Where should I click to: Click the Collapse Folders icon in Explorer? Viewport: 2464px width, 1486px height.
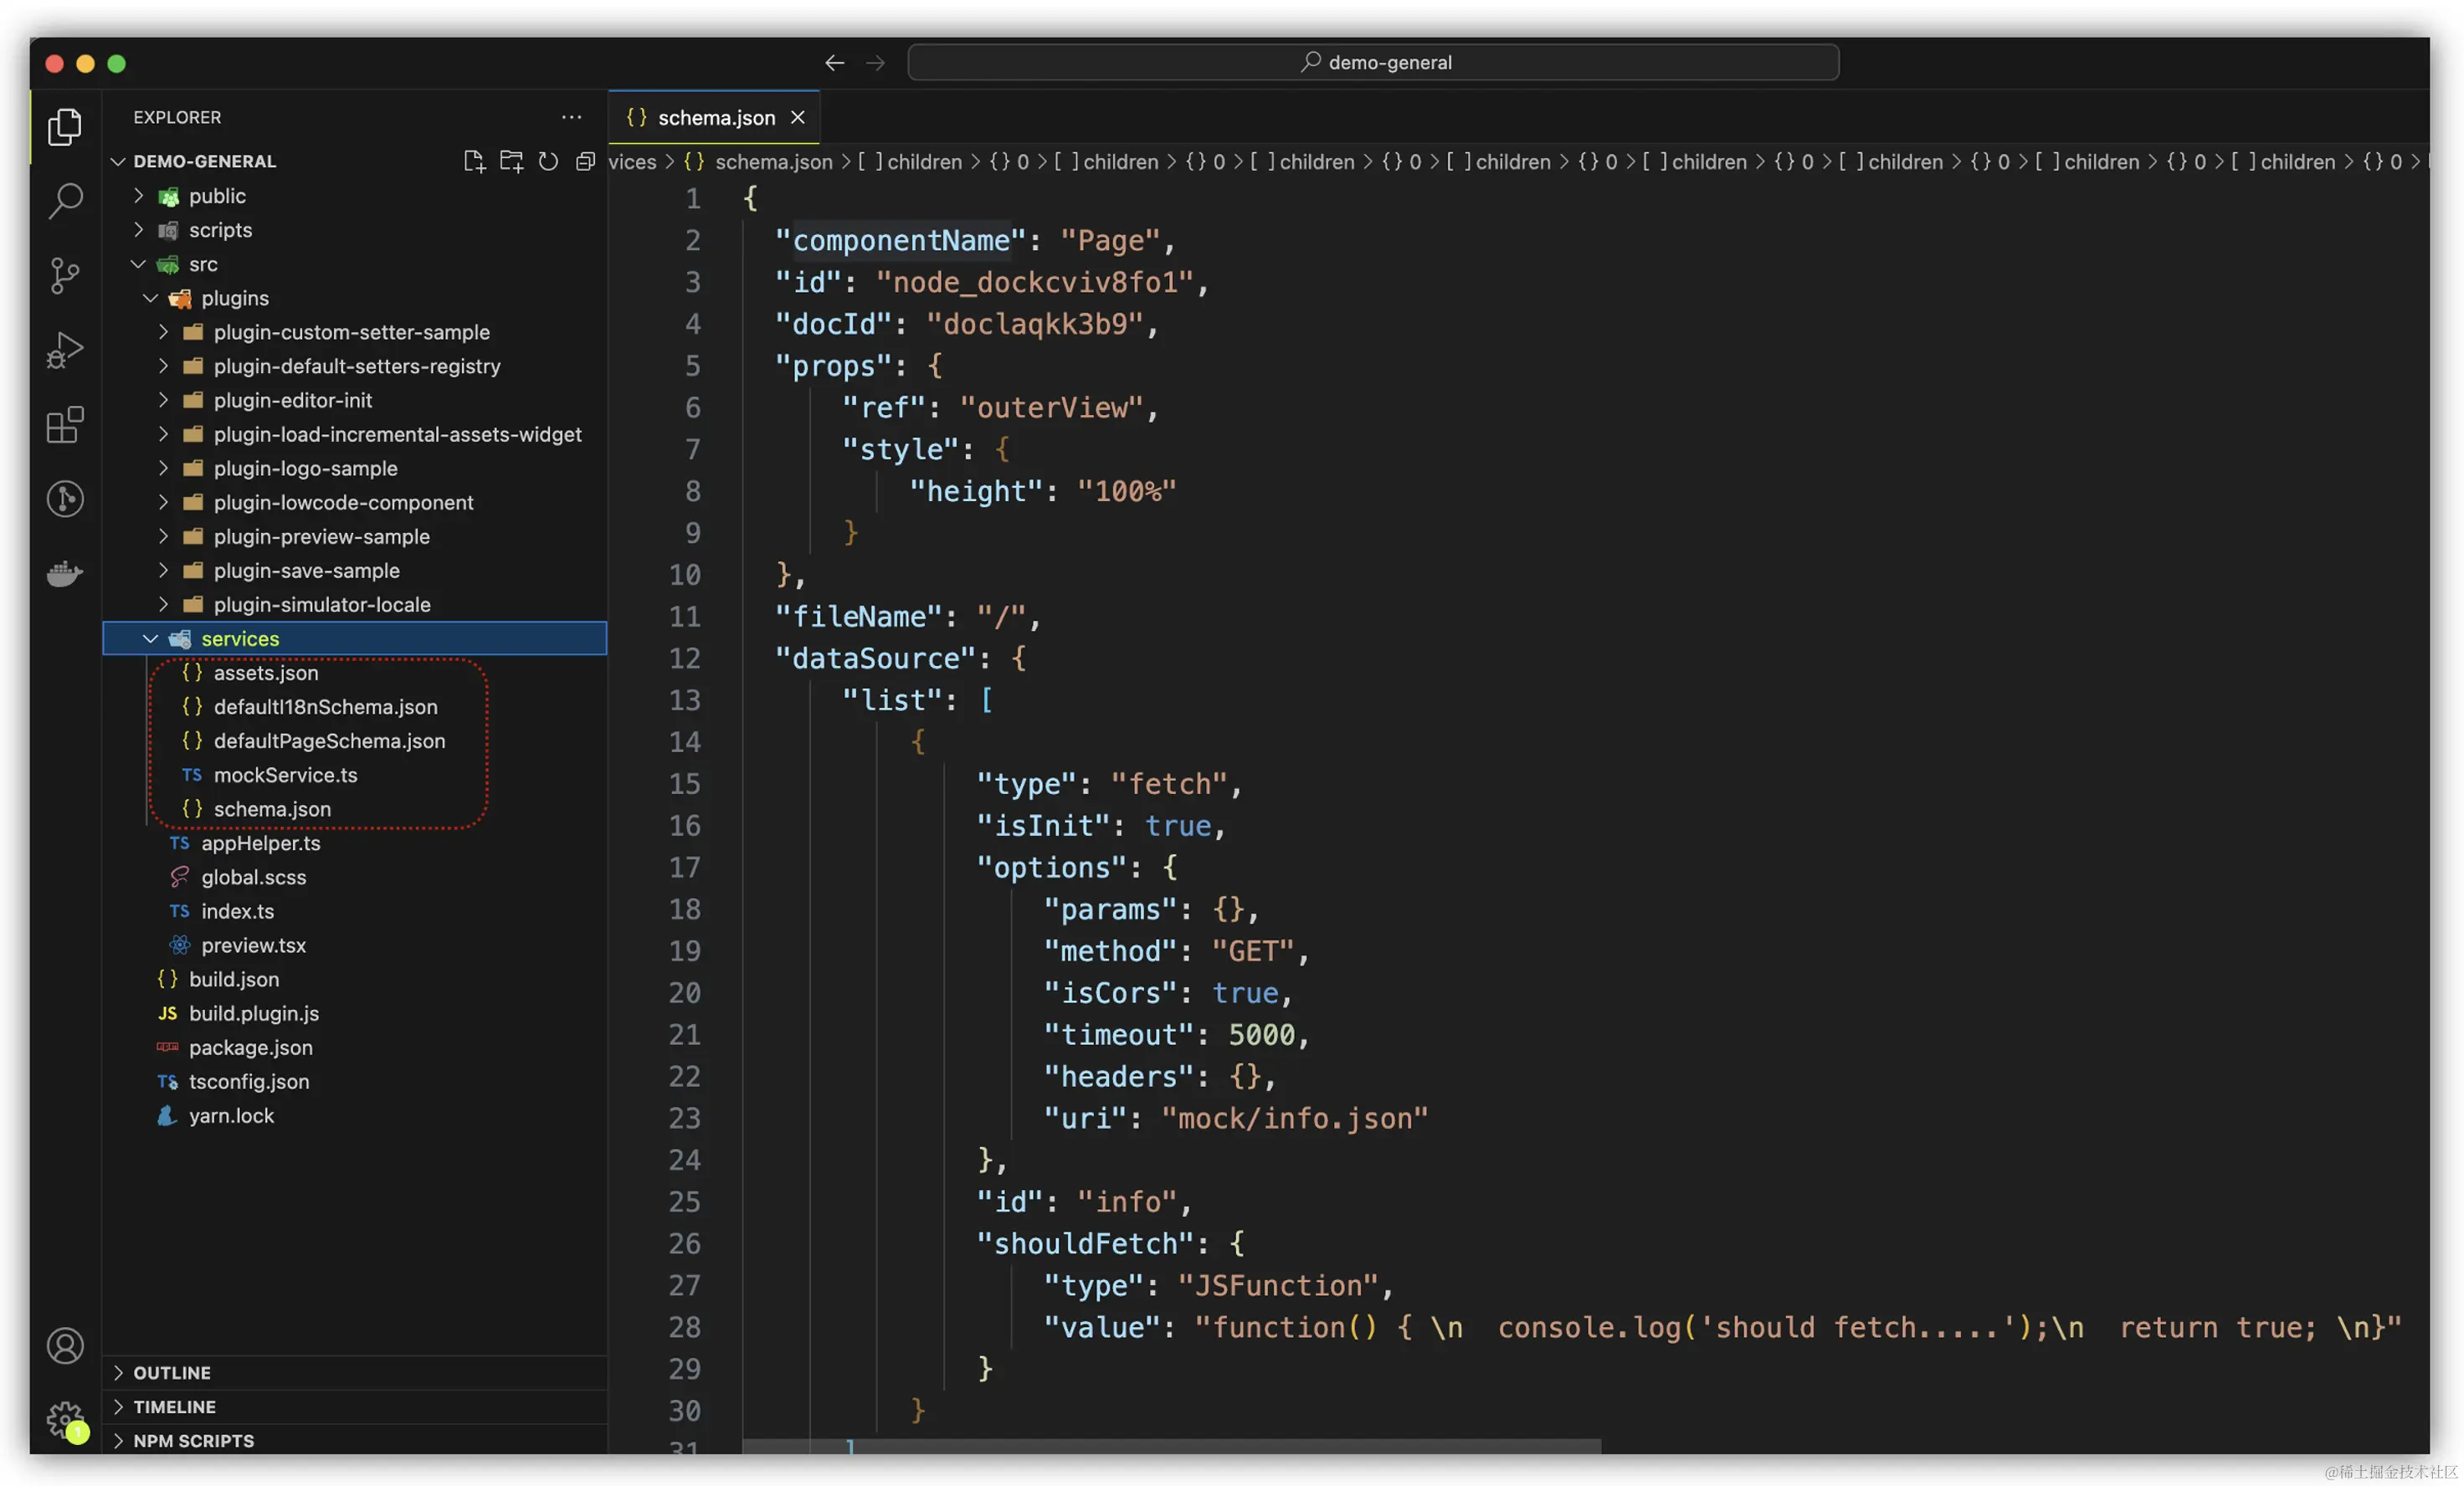click(584, 161)
